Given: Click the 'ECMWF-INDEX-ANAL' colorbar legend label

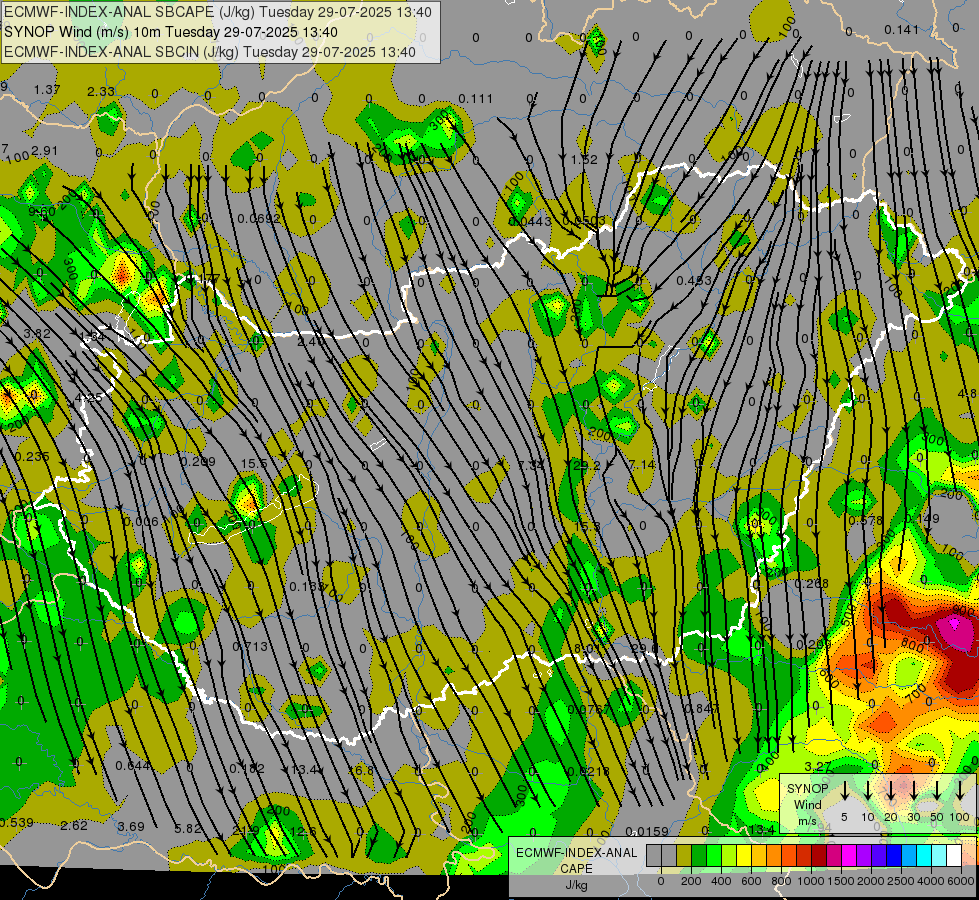Looking at the screenshot, I should coord(576,853).
